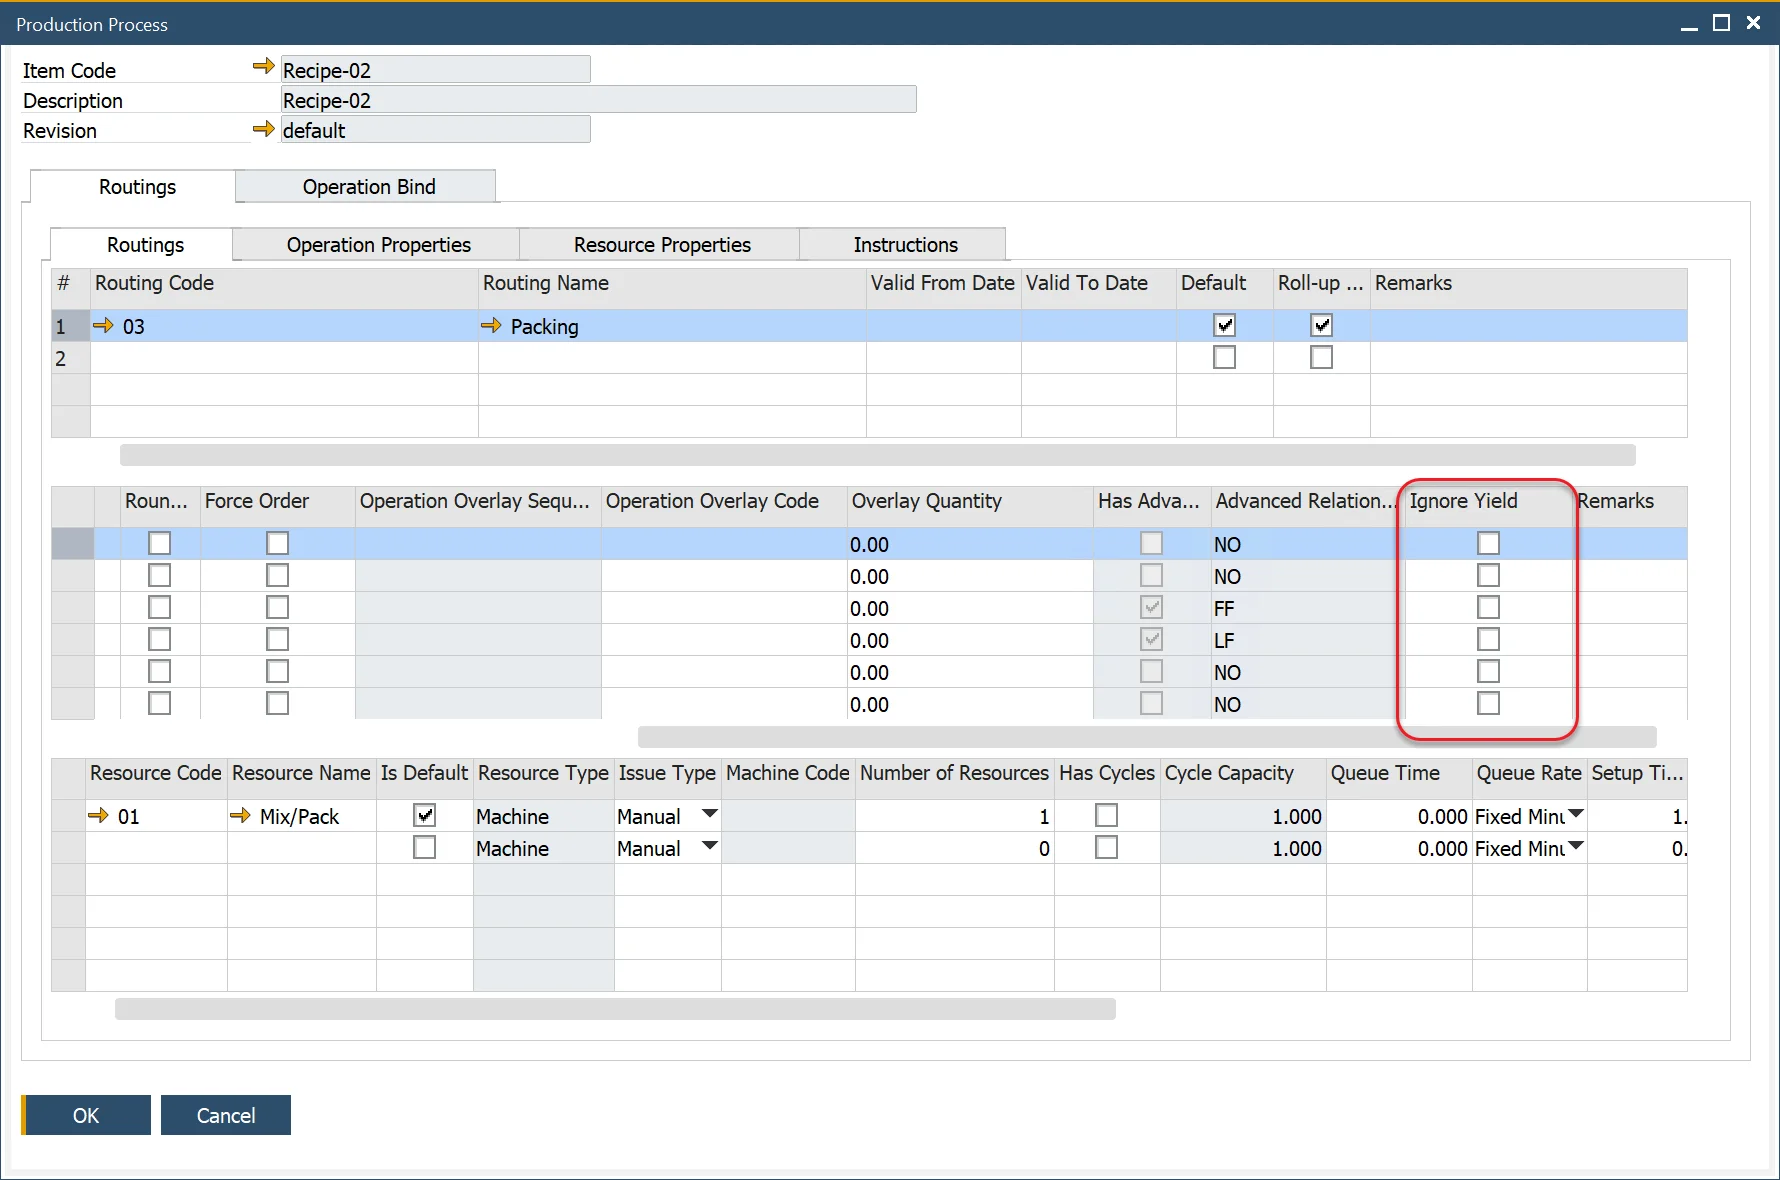
Task: Open Issue Type dropdown for Mix/Pack row
Action: click(x=709, y=814)
